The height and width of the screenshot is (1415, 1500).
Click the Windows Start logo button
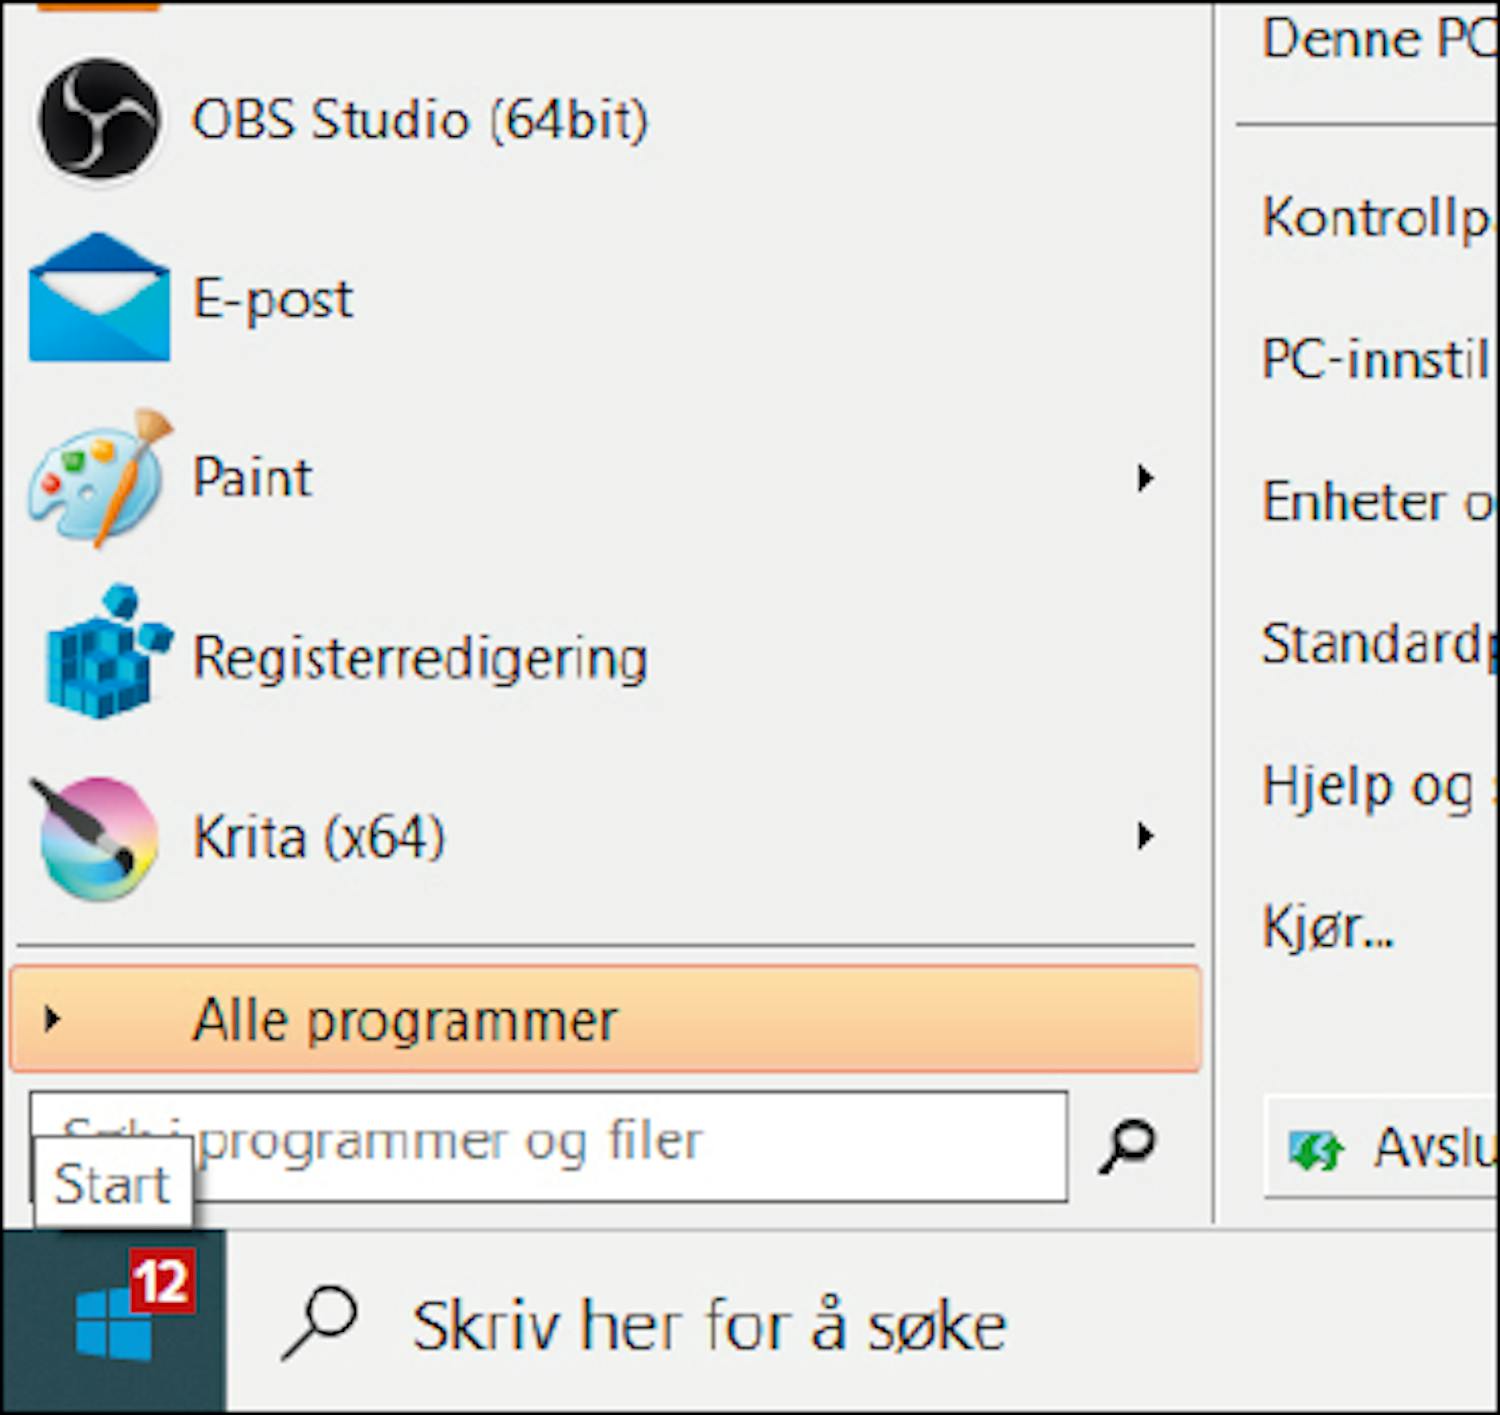click(114, 1322)
